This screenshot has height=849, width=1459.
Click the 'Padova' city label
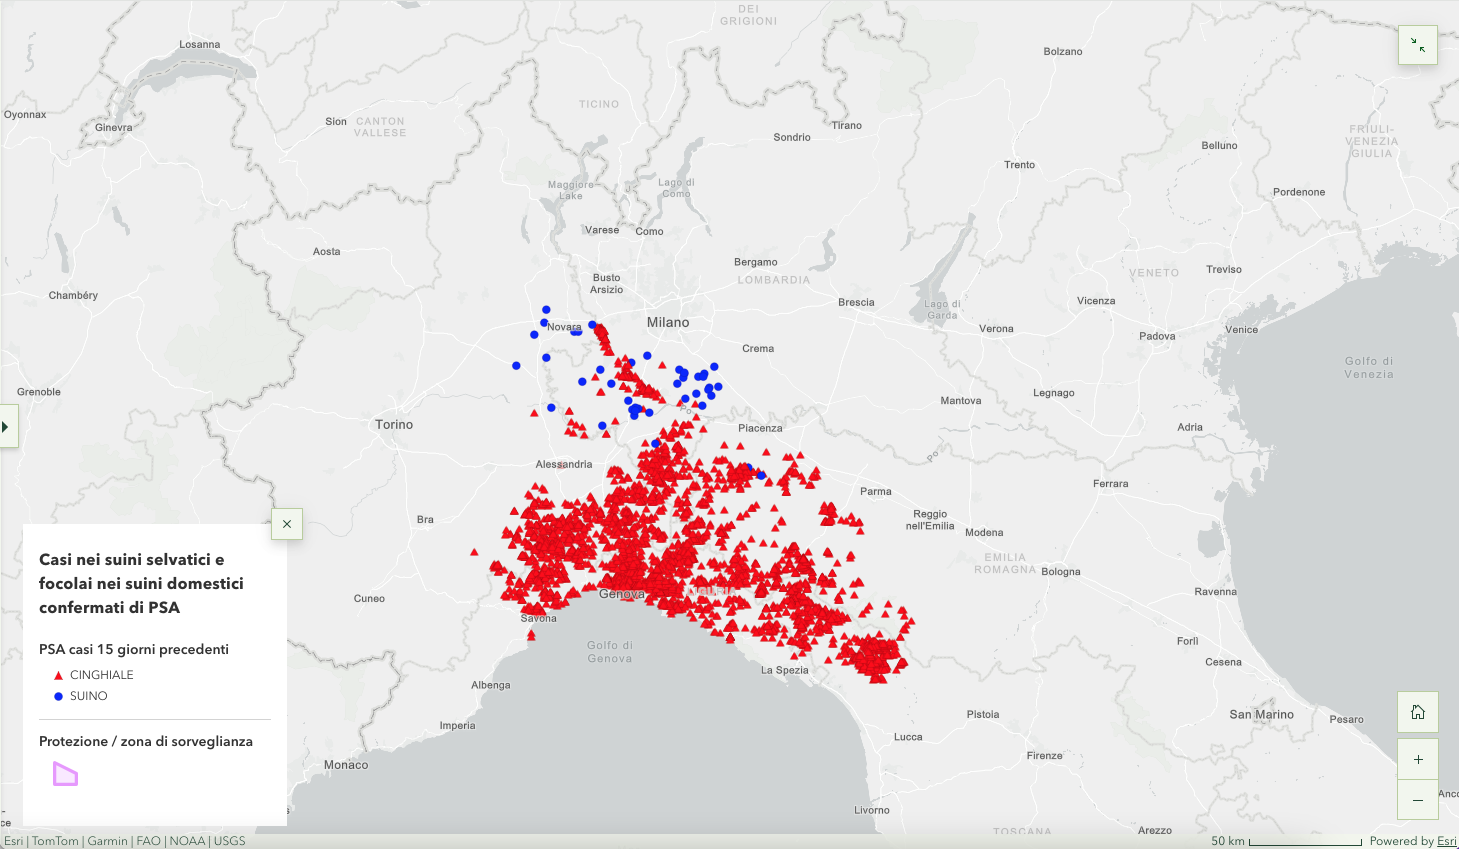click(1157, 336)
